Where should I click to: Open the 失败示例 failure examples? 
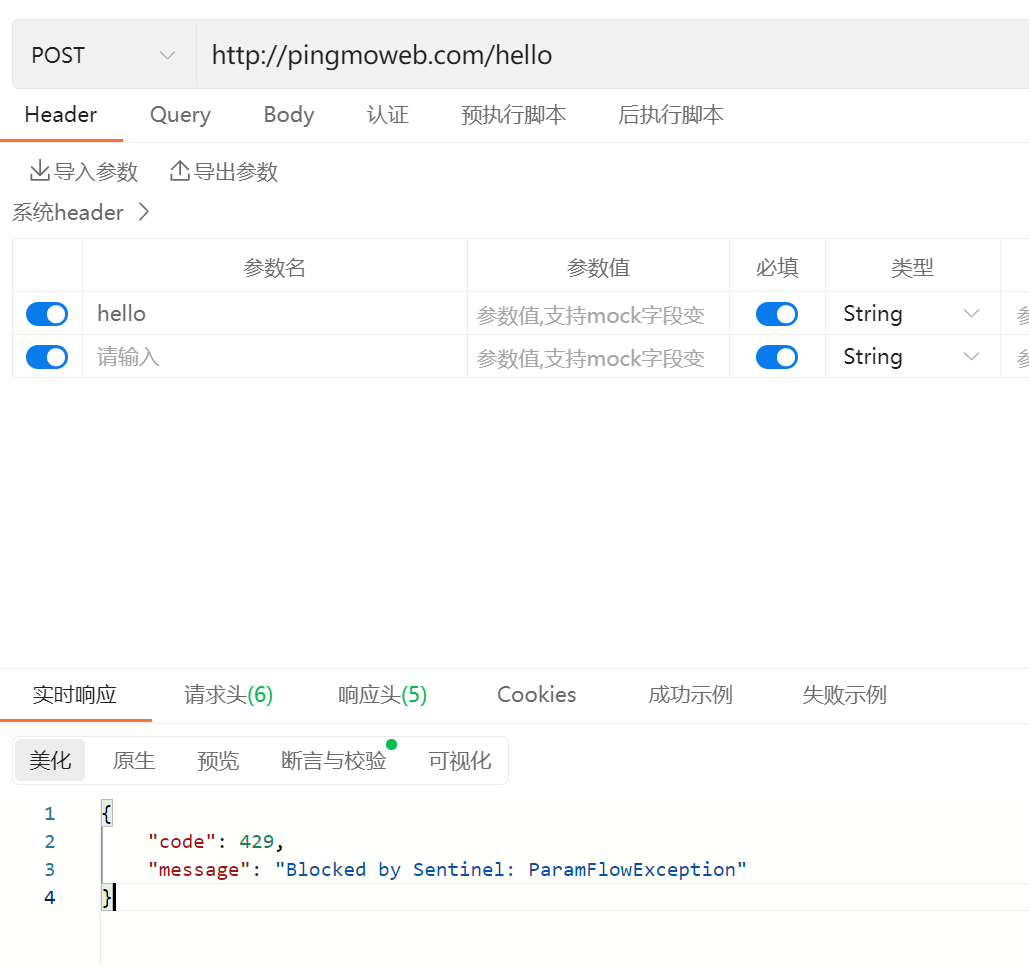coord(843,694)
